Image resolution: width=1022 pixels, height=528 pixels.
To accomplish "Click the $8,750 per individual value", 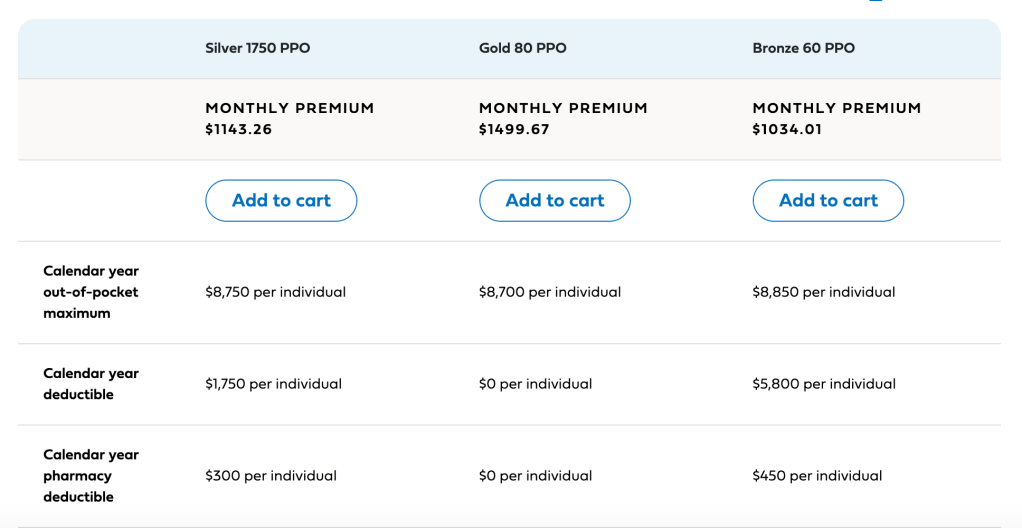I will (x=276, y=292).
